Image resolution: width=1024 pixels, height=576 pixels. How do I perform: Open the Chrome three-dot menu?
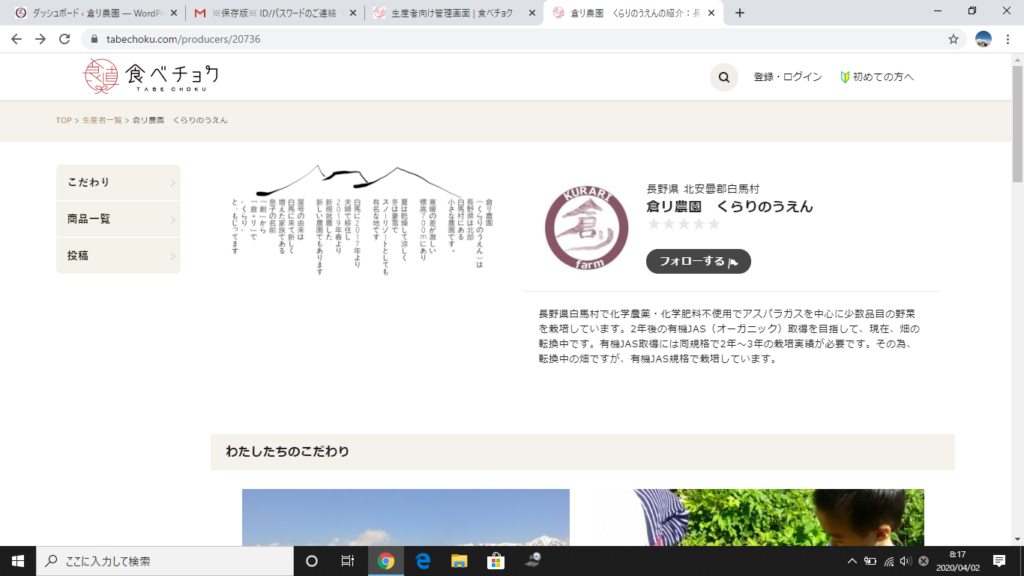[1008, 39]
